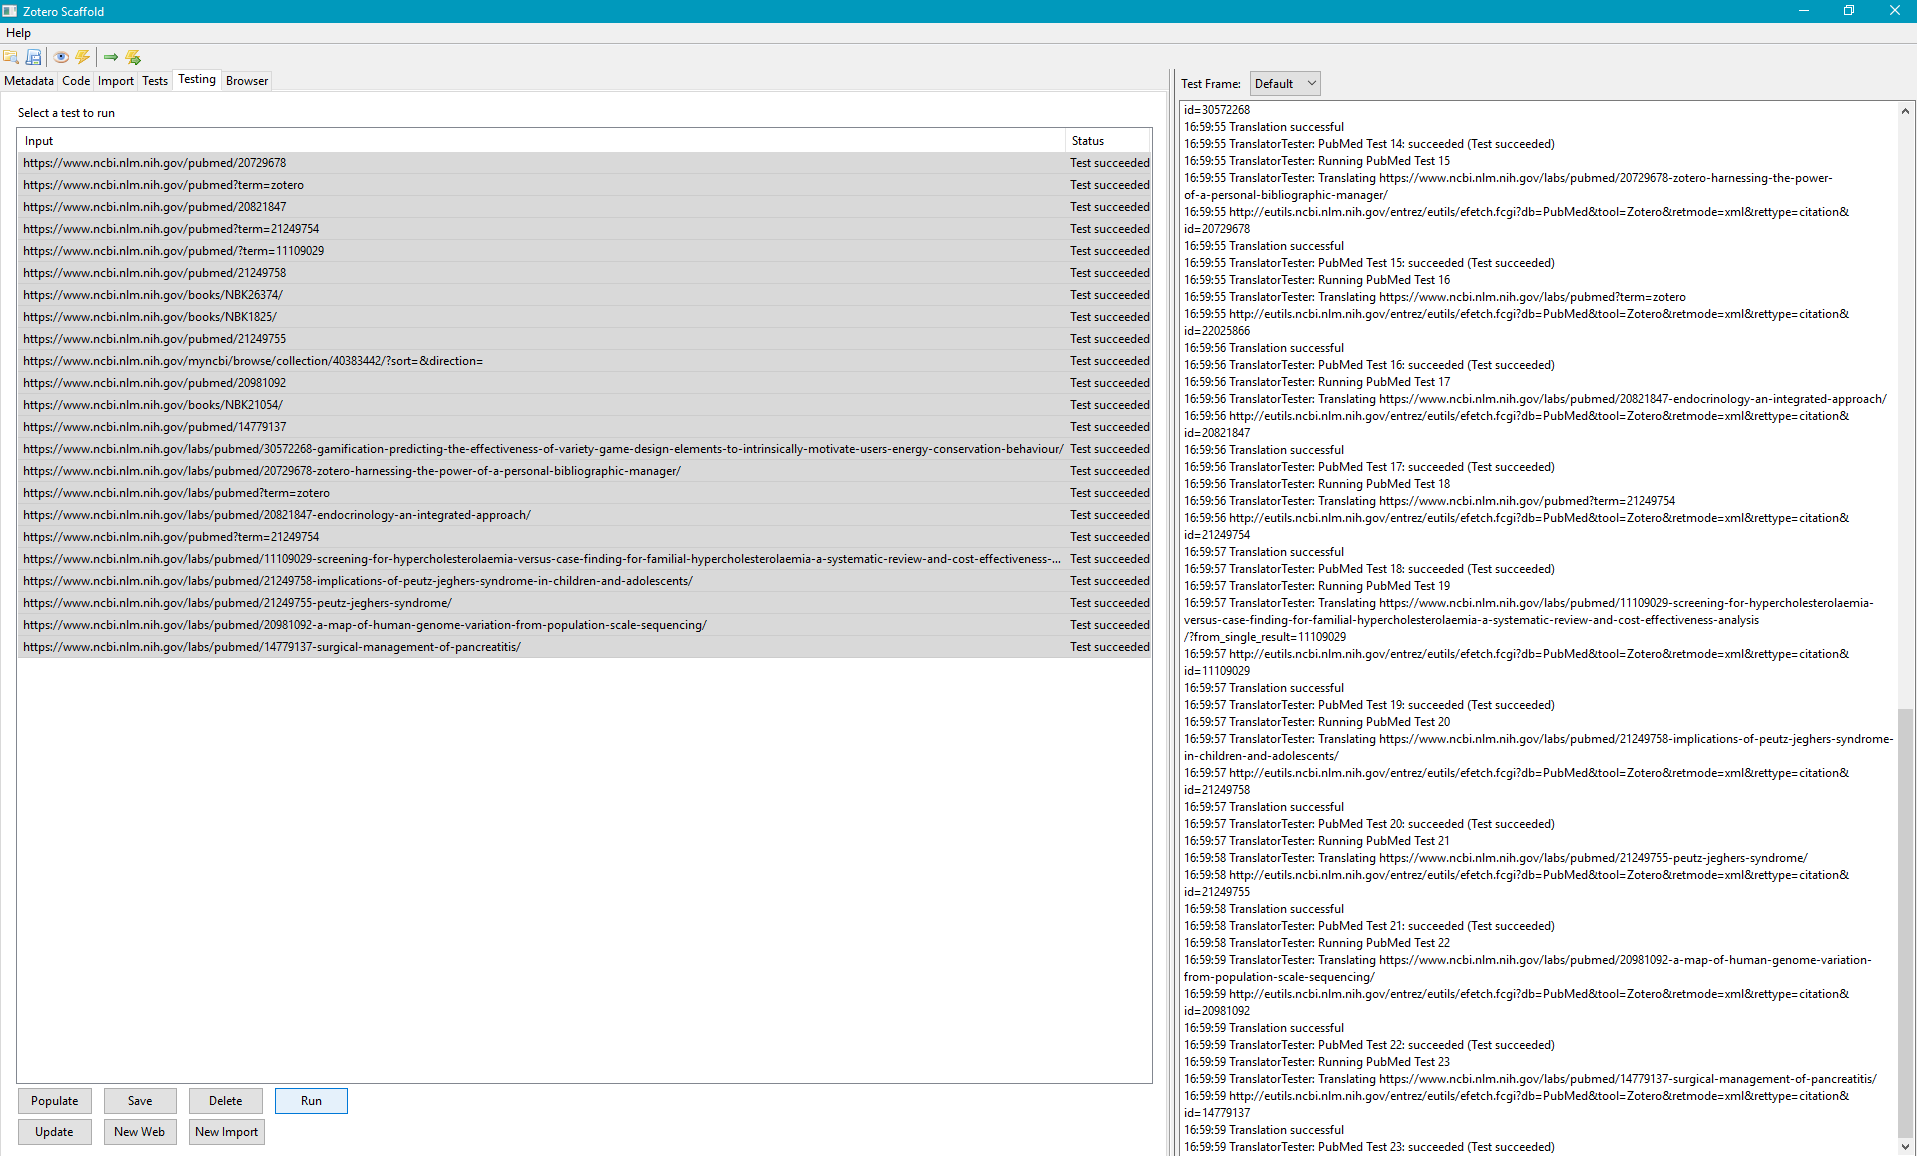Image resolution: width=1917 pixels, height=1156 pixels.
Task: Select the 21249755-peutz-jeghers-syndrome test row
Action: point(585,603)
